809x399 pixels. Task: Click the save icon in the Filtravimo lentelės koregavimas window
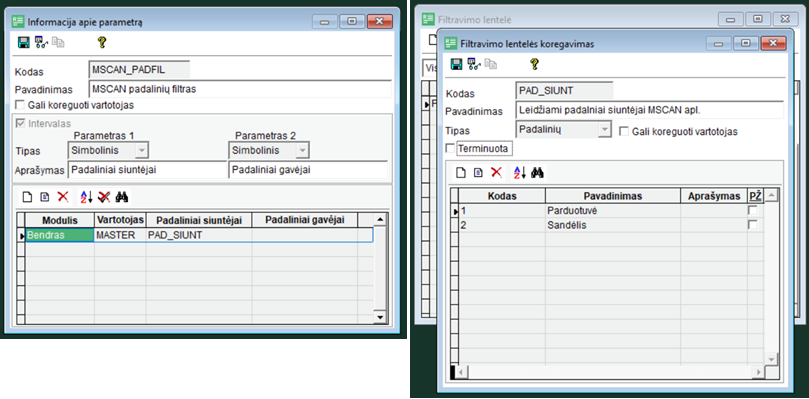point(457,64)
